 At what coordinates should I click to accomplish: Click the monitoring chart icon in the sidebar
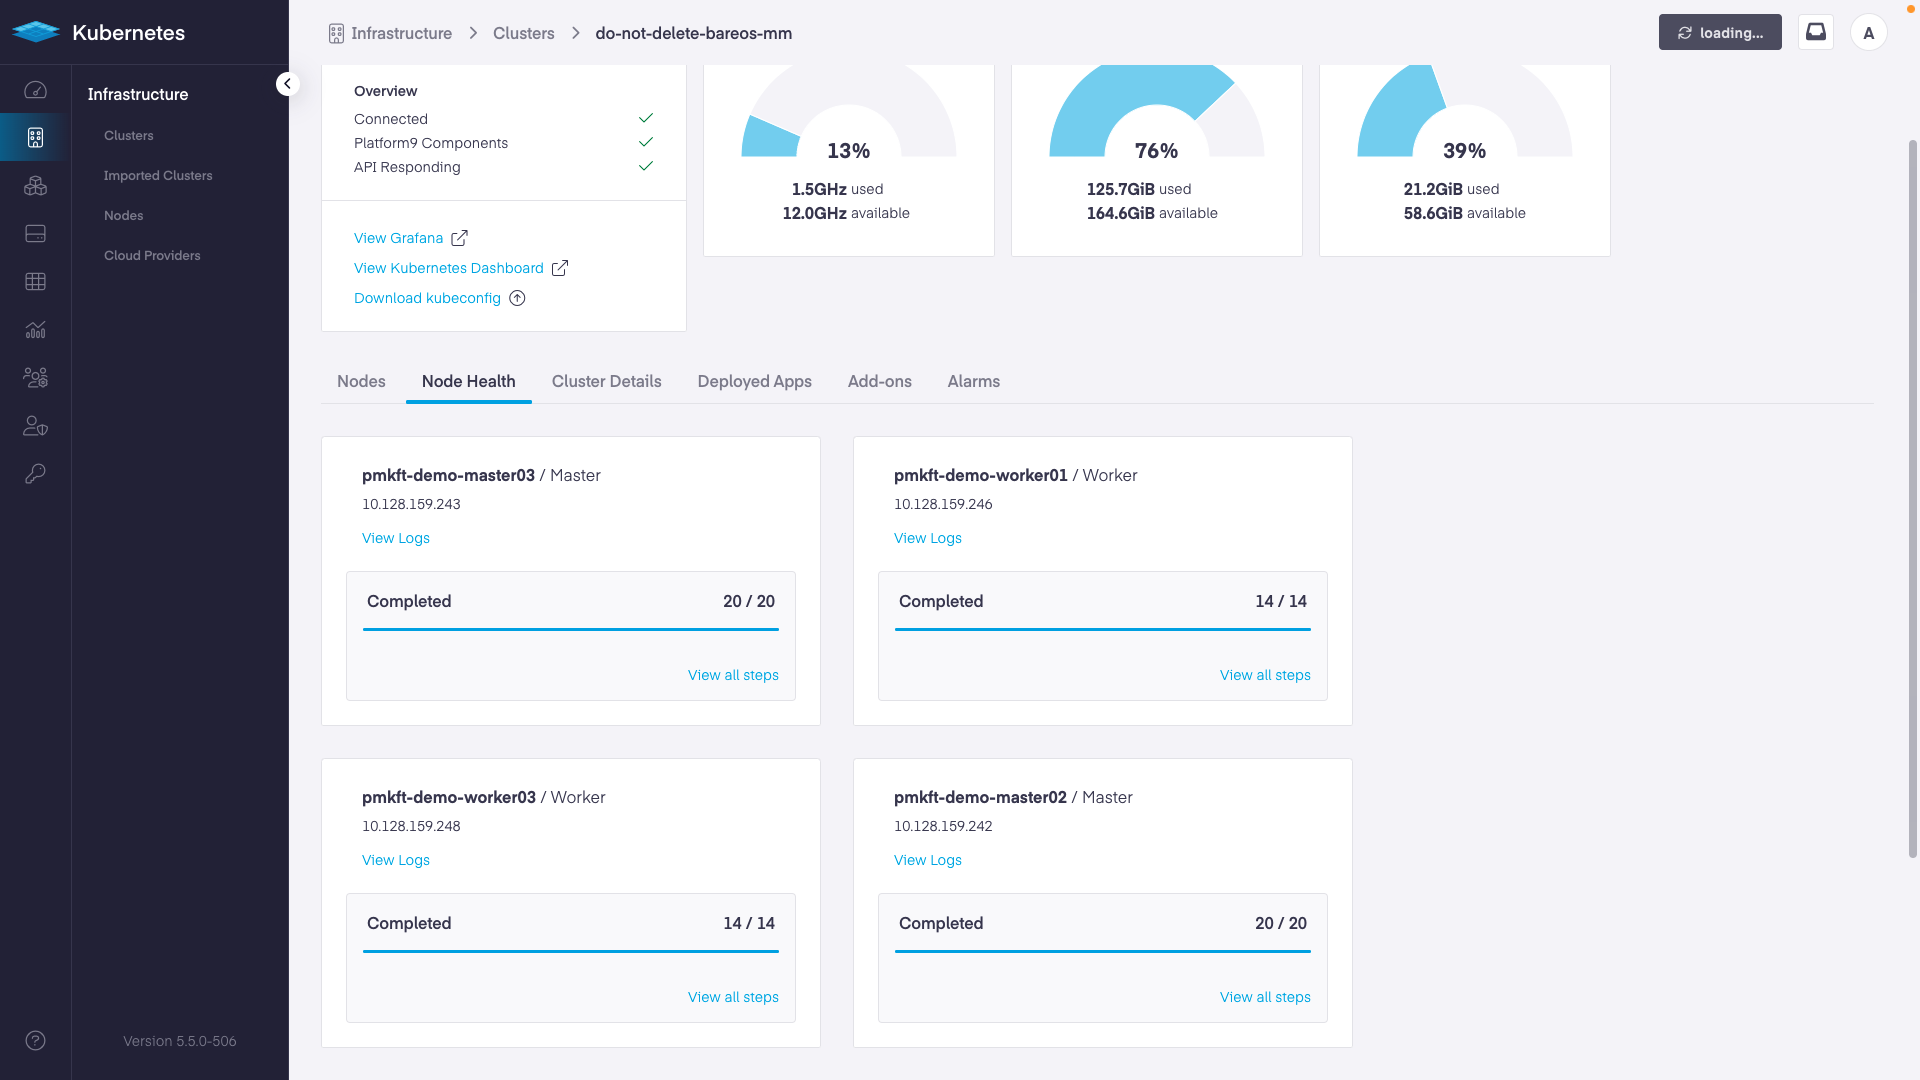point(35,330)
